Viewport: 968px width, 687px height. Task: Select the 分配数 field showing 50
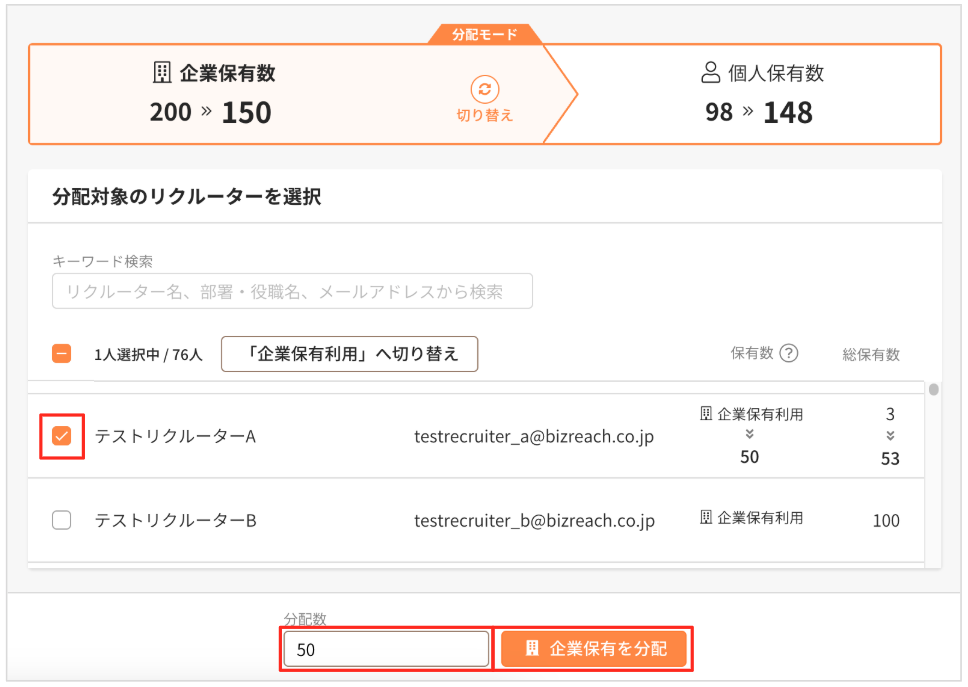tap(385, 648)
